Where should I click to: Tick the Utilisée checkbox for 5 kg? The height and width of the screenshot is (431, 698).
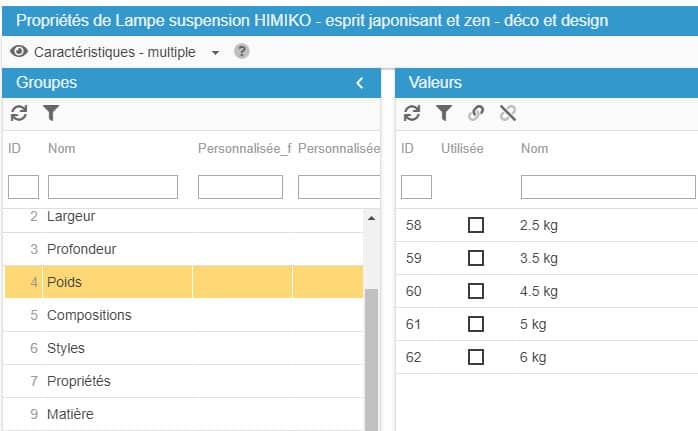click(x=476, y=324)
